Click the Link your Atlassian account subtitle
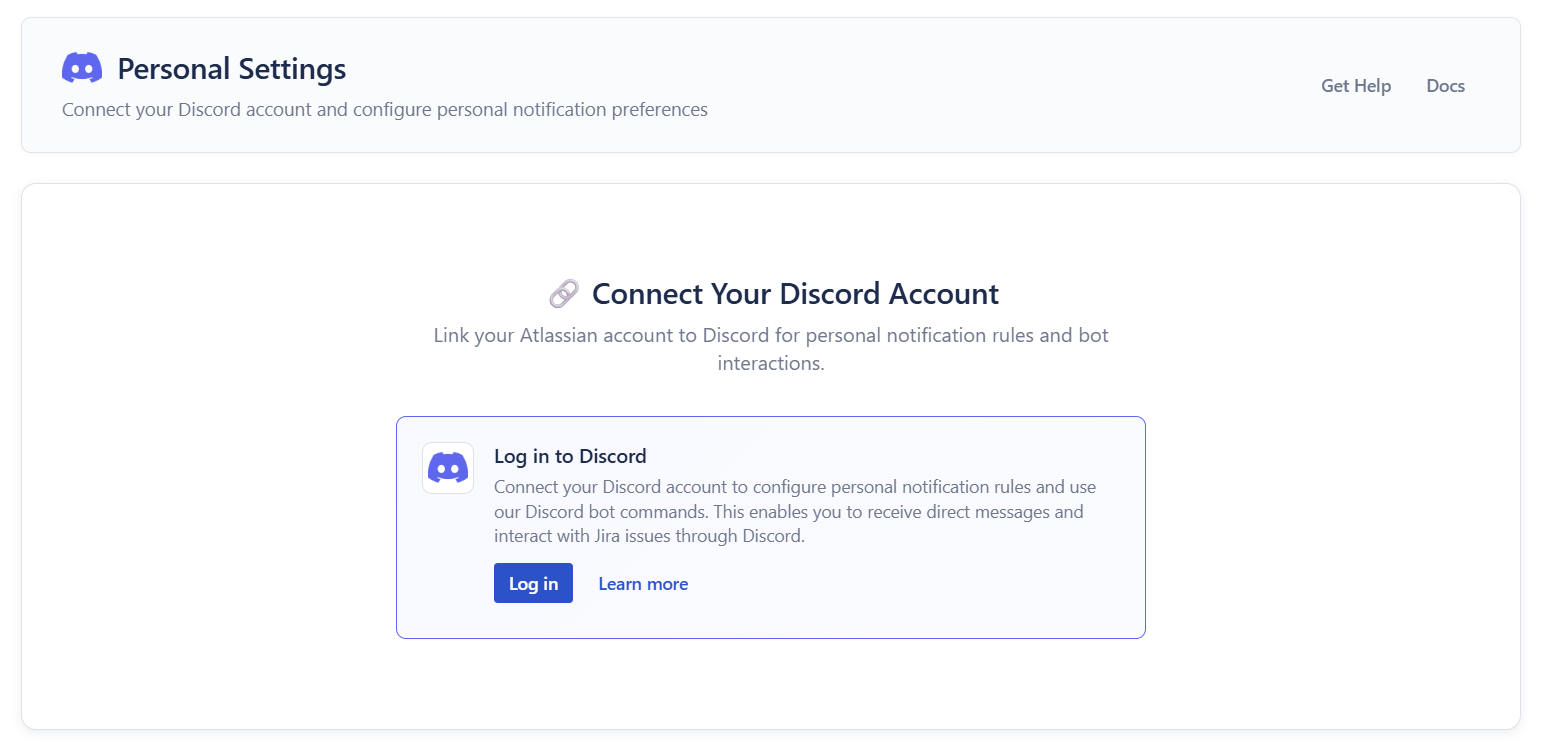Screen dimensions: 1542x748 (x=770, y=348)
